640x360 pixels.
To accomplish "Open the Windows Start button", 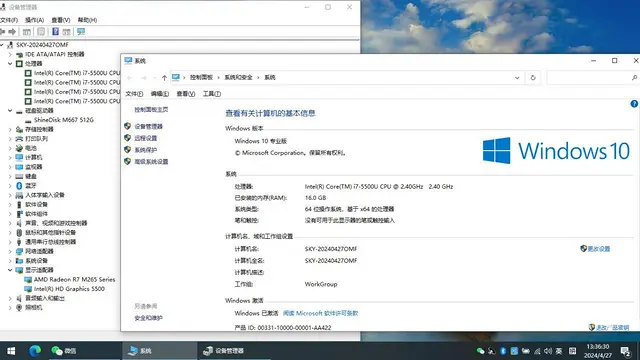I will point(11,351).
